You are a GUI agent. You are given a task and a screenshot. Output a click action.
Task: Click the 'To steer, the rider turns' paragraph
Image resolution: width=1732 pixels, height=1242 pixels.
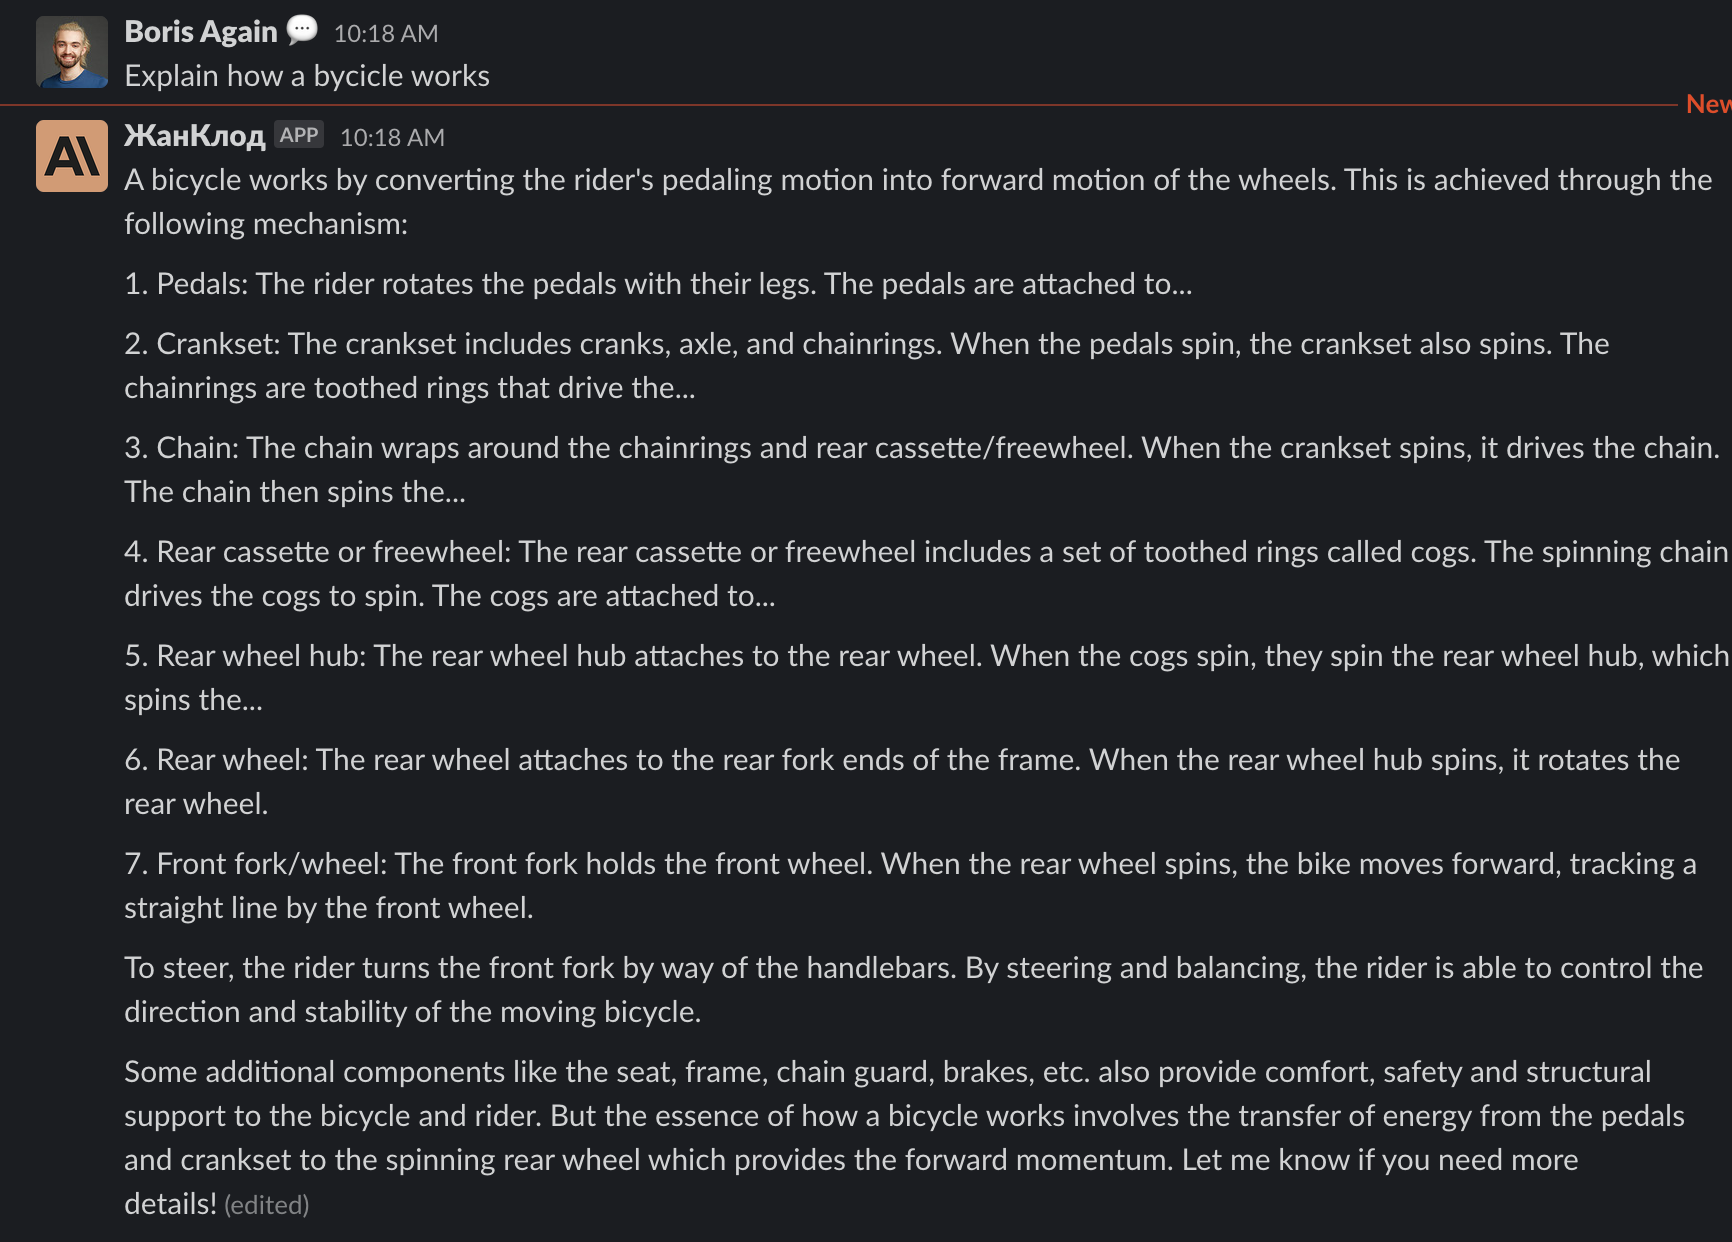coord(913,990)
